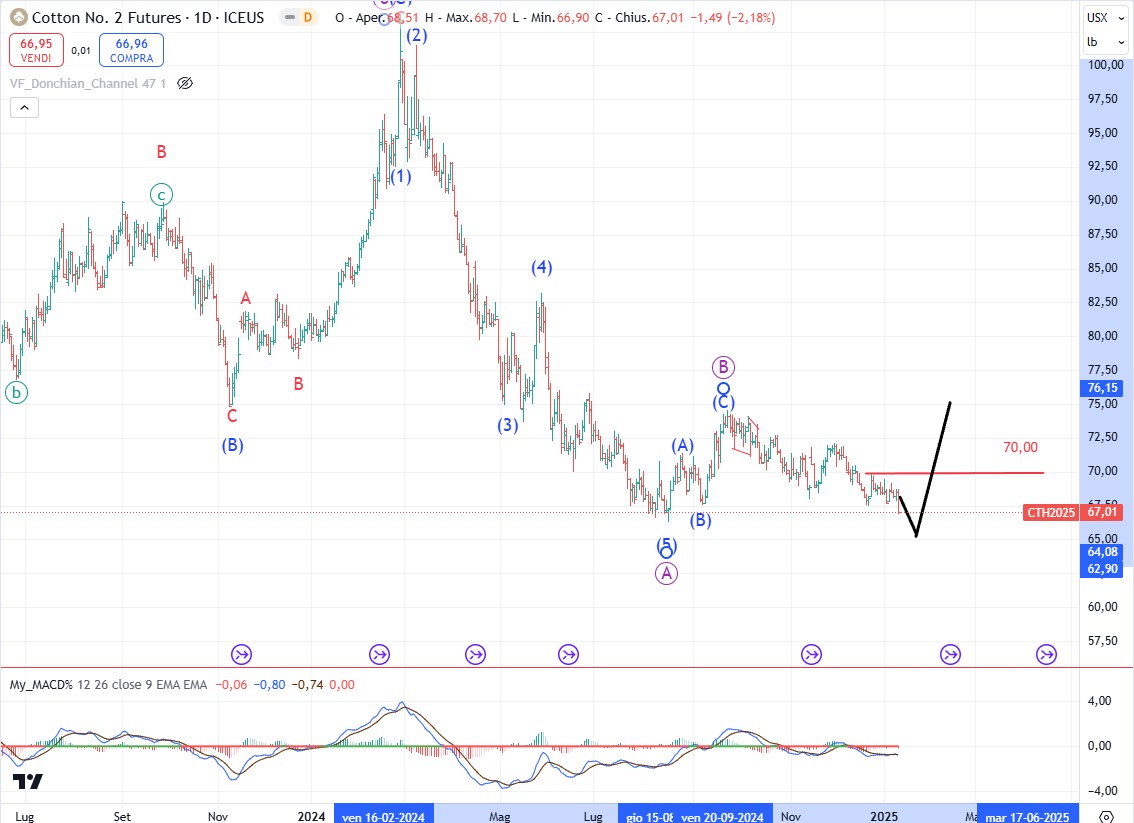
Task: Select the blue (5) wave label
Action: [666, 544]
